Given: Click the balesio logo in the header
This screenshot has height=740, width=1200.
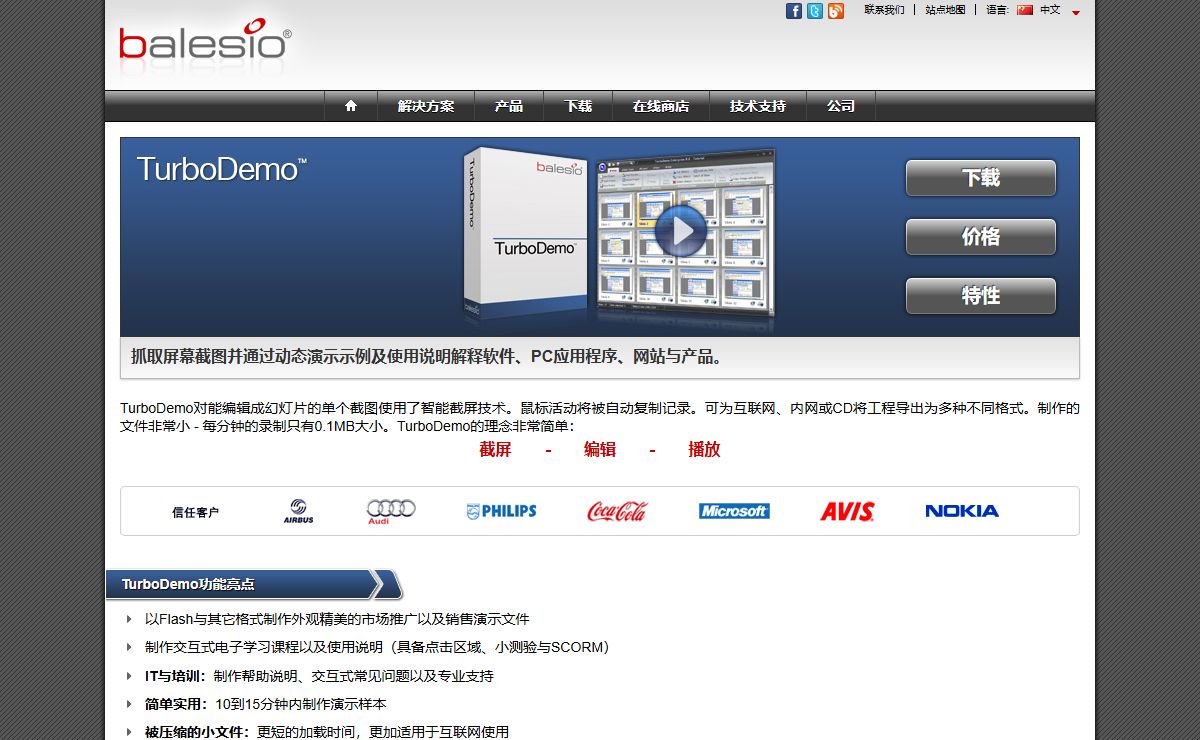Looking at the screenshot, I should point(205,41).
